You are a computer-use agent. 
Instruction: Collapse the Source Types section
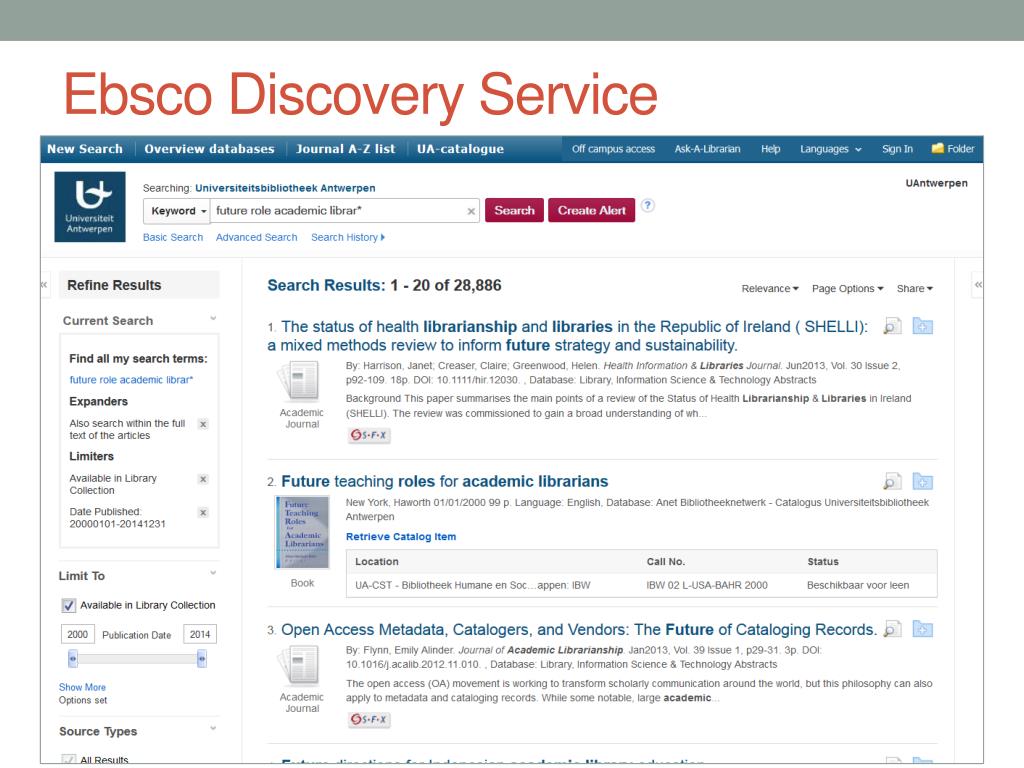click(x=213, y=729)
